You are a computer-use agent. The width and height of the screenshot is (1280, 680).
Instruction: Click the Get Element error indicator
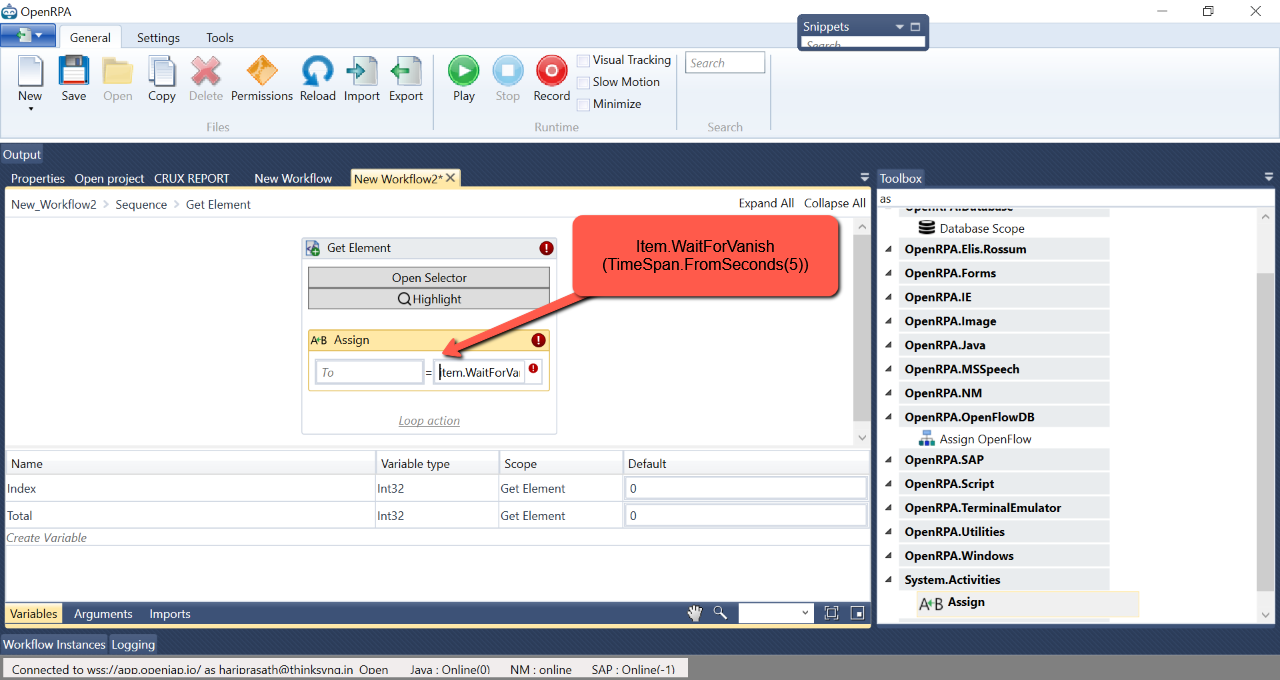coord(546,248)
